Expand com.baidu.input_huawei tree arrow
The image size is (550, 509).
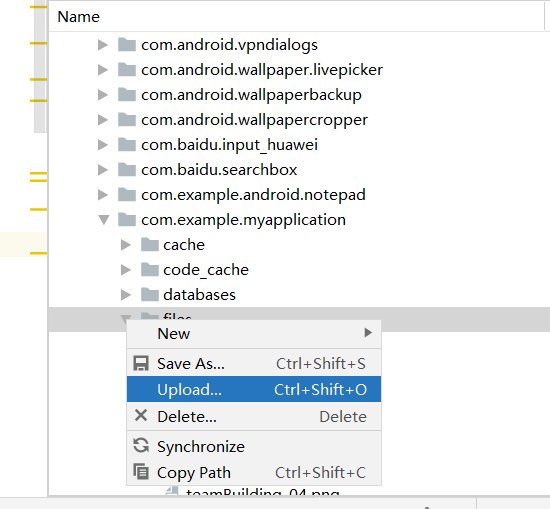102,145
